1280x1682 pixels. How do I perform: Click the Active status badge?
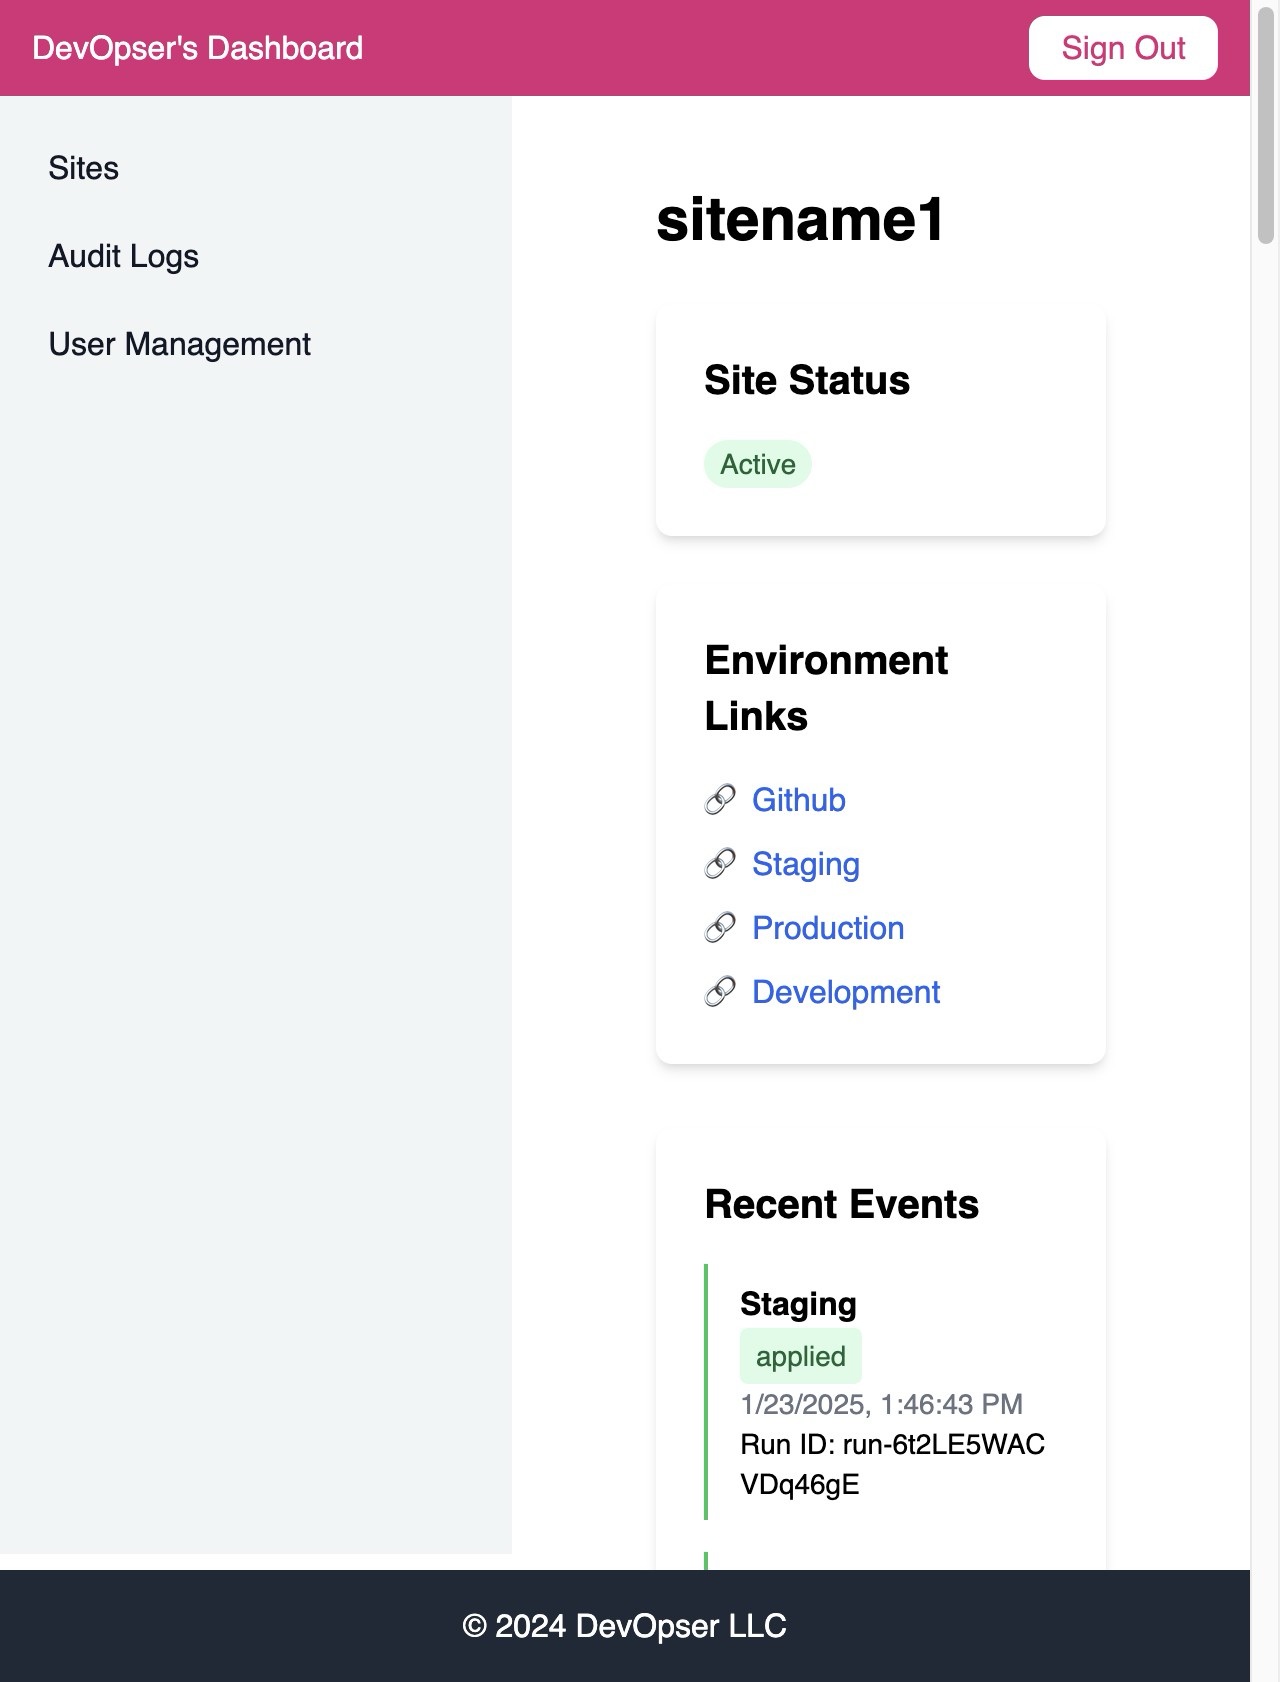(x=758, y=464)
